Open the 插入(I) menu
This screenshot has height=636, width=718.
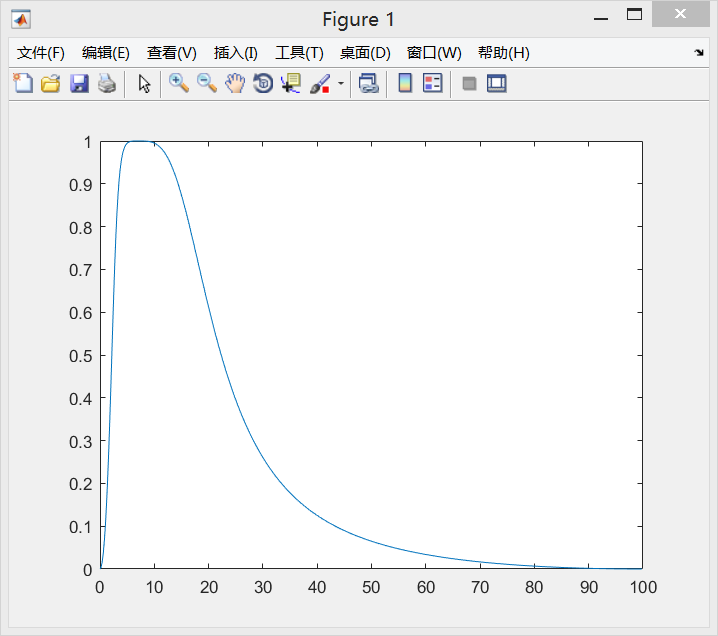(x=236, y=53)
